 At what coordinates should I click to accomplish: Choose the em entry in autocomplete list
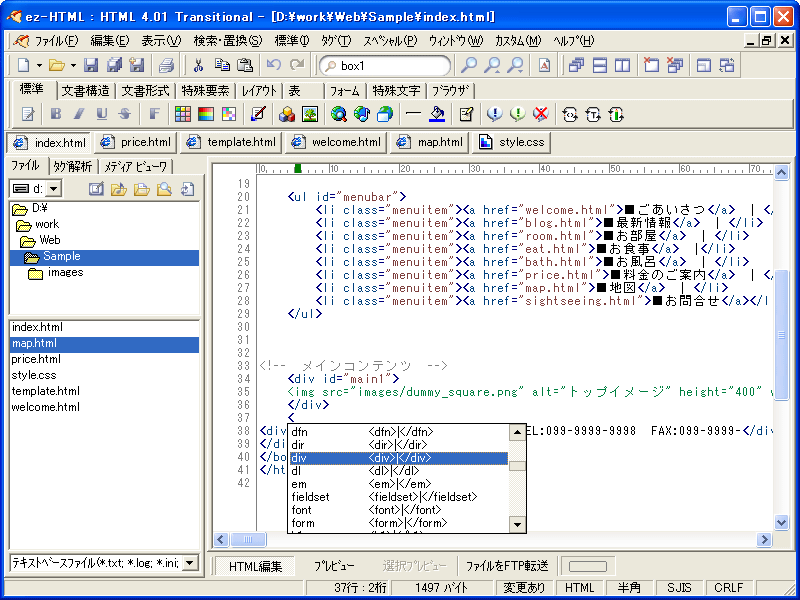pos(399,484)
